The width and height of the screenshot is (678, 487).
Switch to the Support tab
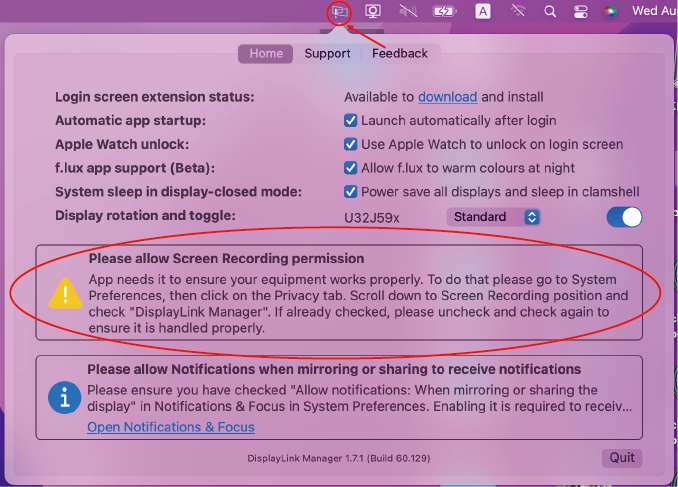pos(327,54)
